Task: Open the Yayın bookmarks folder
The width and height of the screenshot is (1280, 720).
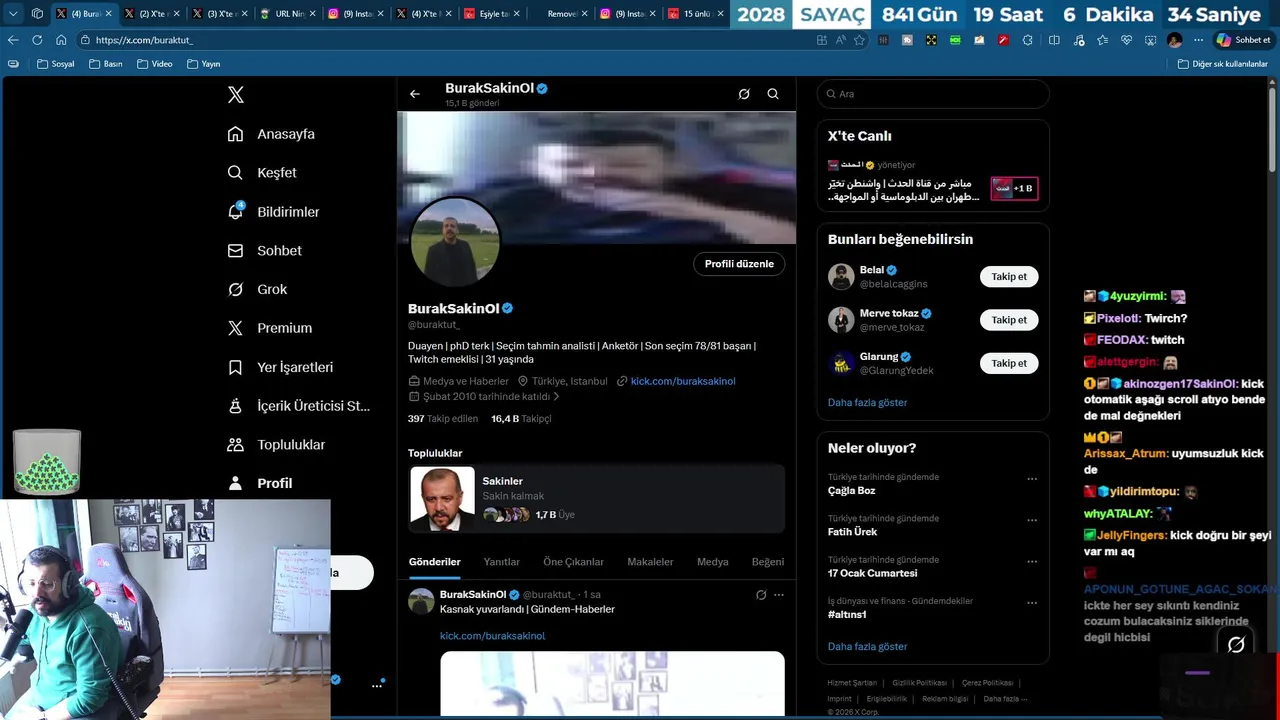Action: coord(203,64)
